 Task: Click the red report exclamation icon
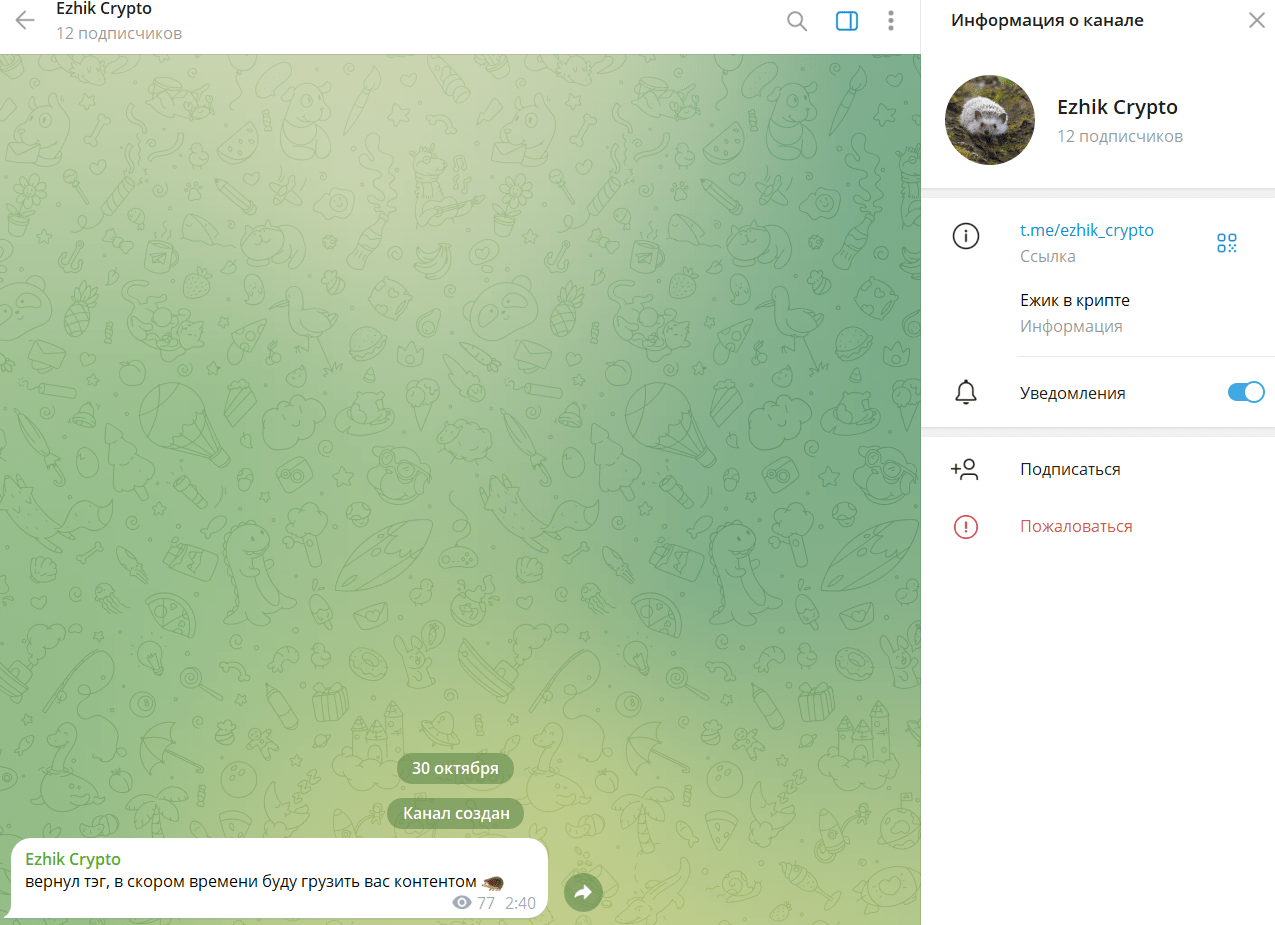pyautogui.click(x=966, y=527)
